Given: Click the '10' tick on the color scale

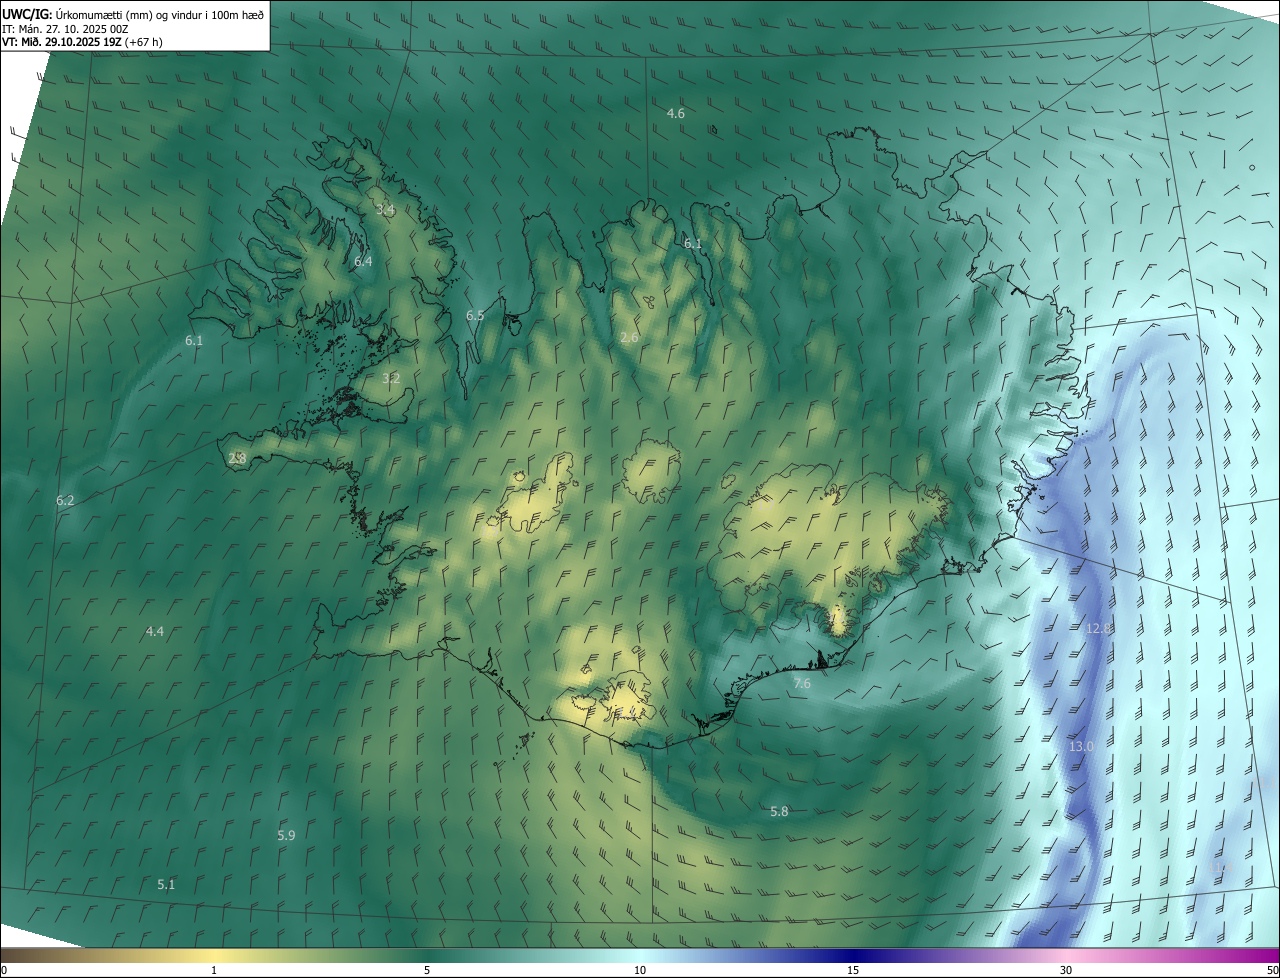Looking at the screenshot, I should click(x=640, y=971).
